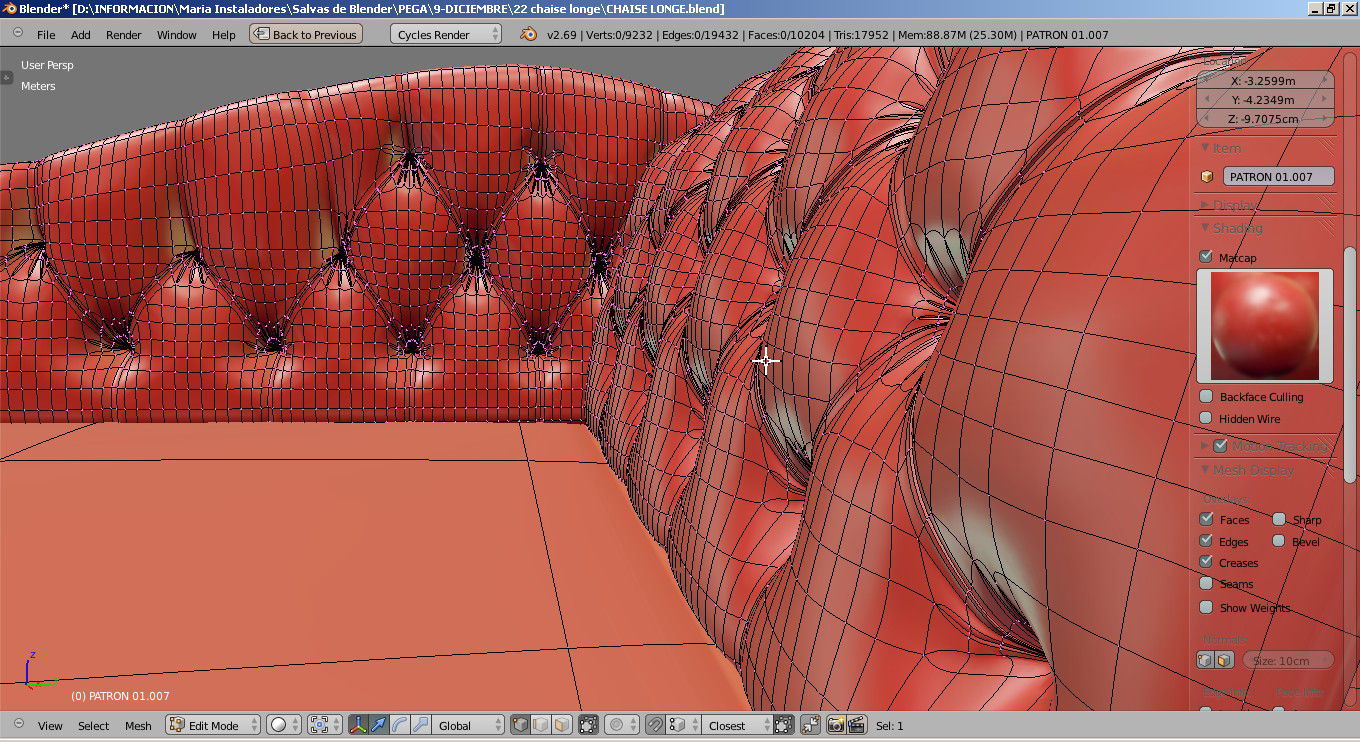Open the Render menu
The height and width of the screenshot is (742, 1360).
point(124,34)
